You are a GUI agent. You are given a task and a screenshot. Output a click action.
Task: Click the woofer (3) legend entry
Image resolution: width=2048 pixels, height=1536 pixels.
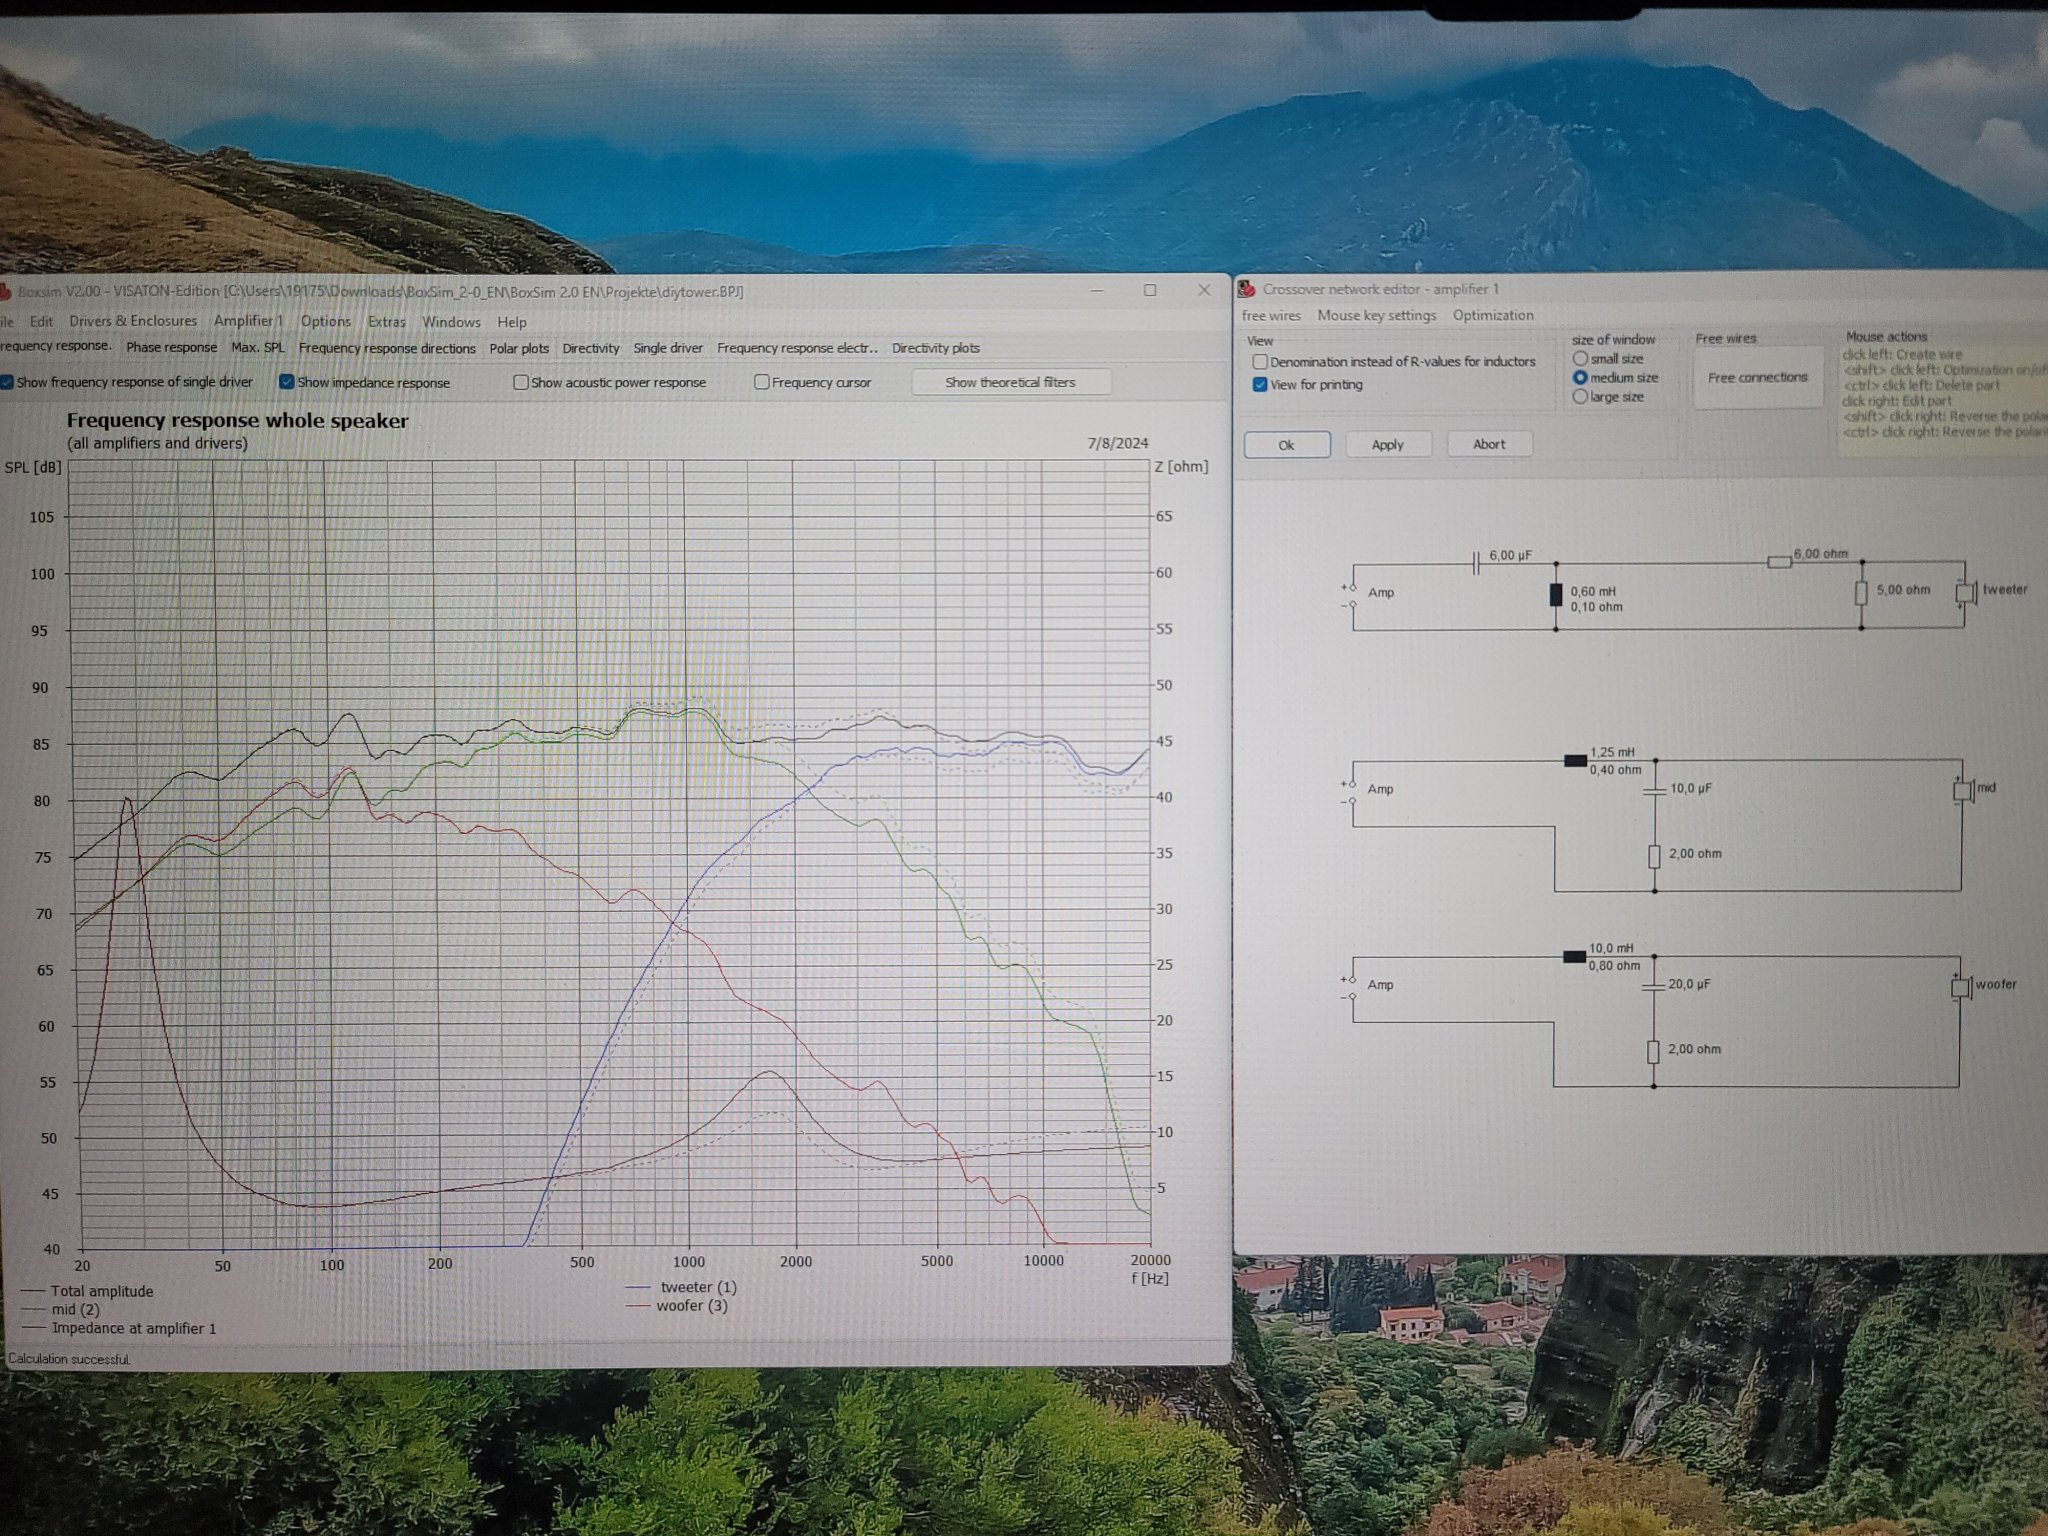click(677, 1305)
